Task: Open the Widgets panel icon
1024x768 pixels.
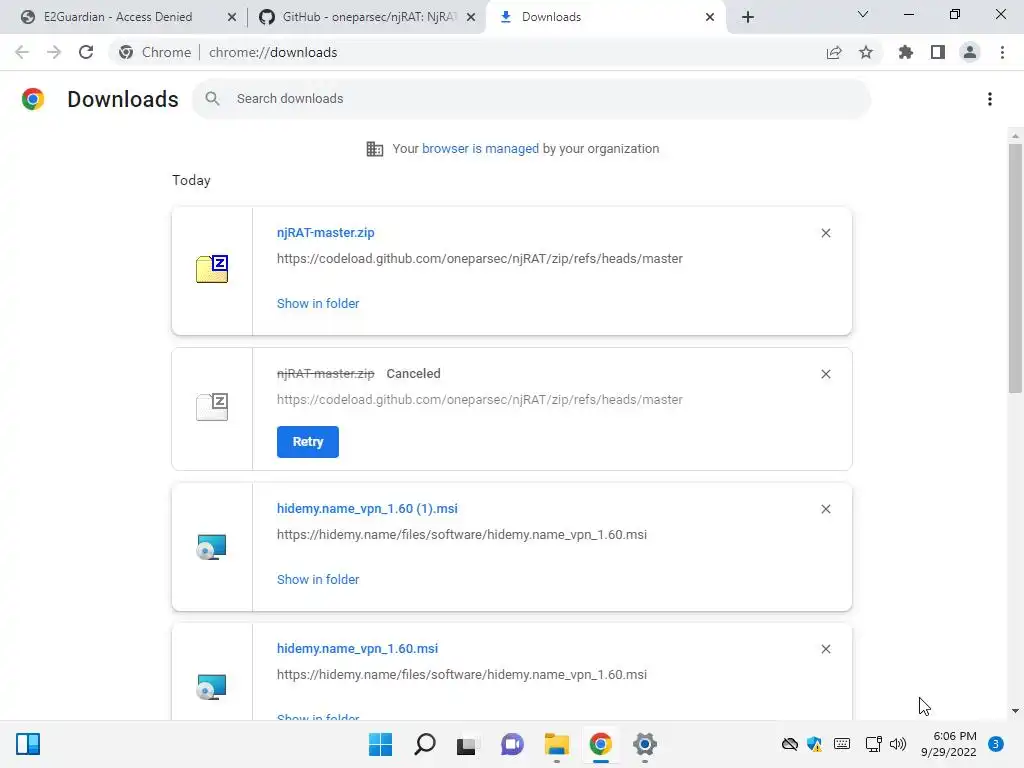Action: [28, 744]
